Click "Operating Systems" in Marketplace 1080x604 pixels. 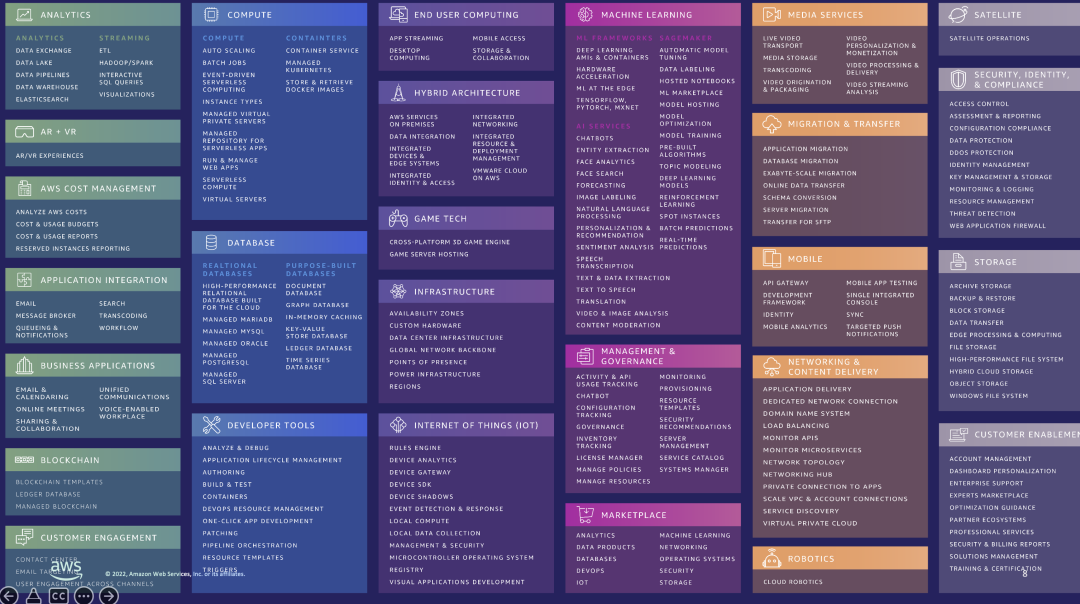(697, 559)
